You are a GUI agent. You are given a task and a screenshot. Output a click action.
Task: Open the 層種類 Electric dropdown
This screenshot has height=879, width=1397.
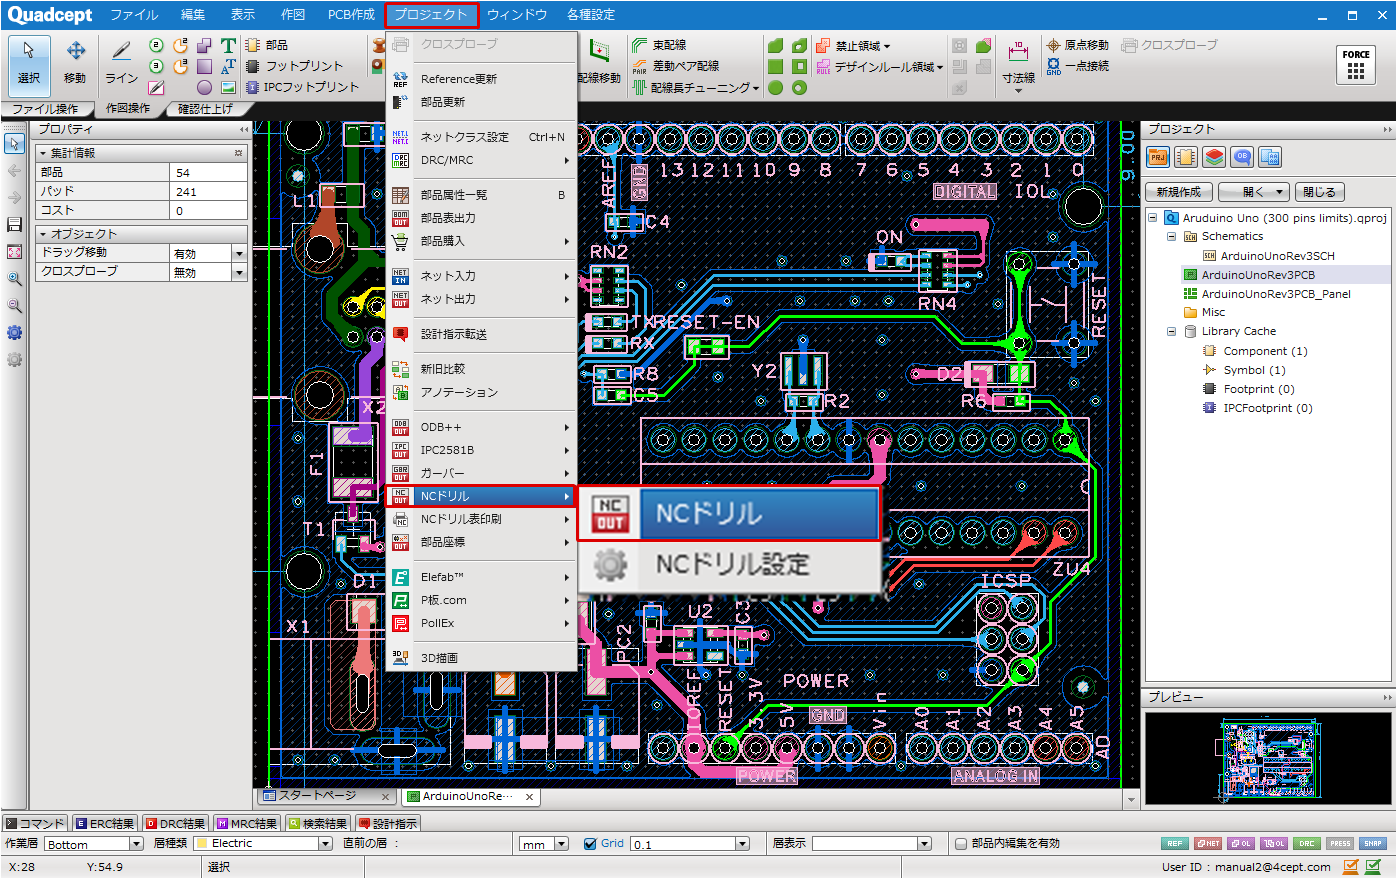pyautogui.click(x=325, y=844)
